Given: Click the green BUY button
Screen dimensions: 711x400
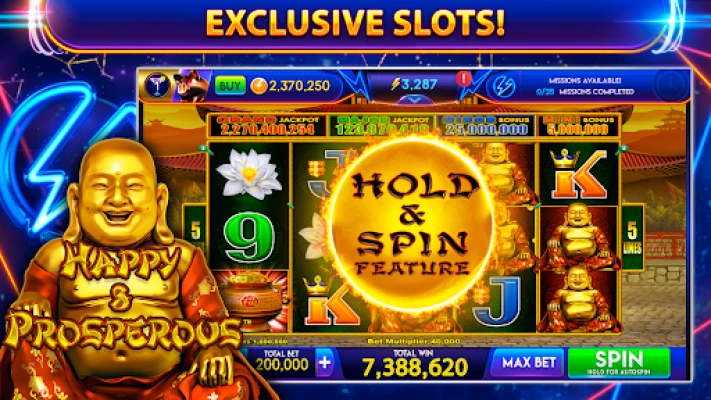Looking at the screenshot, I should (x=230, y=85).
